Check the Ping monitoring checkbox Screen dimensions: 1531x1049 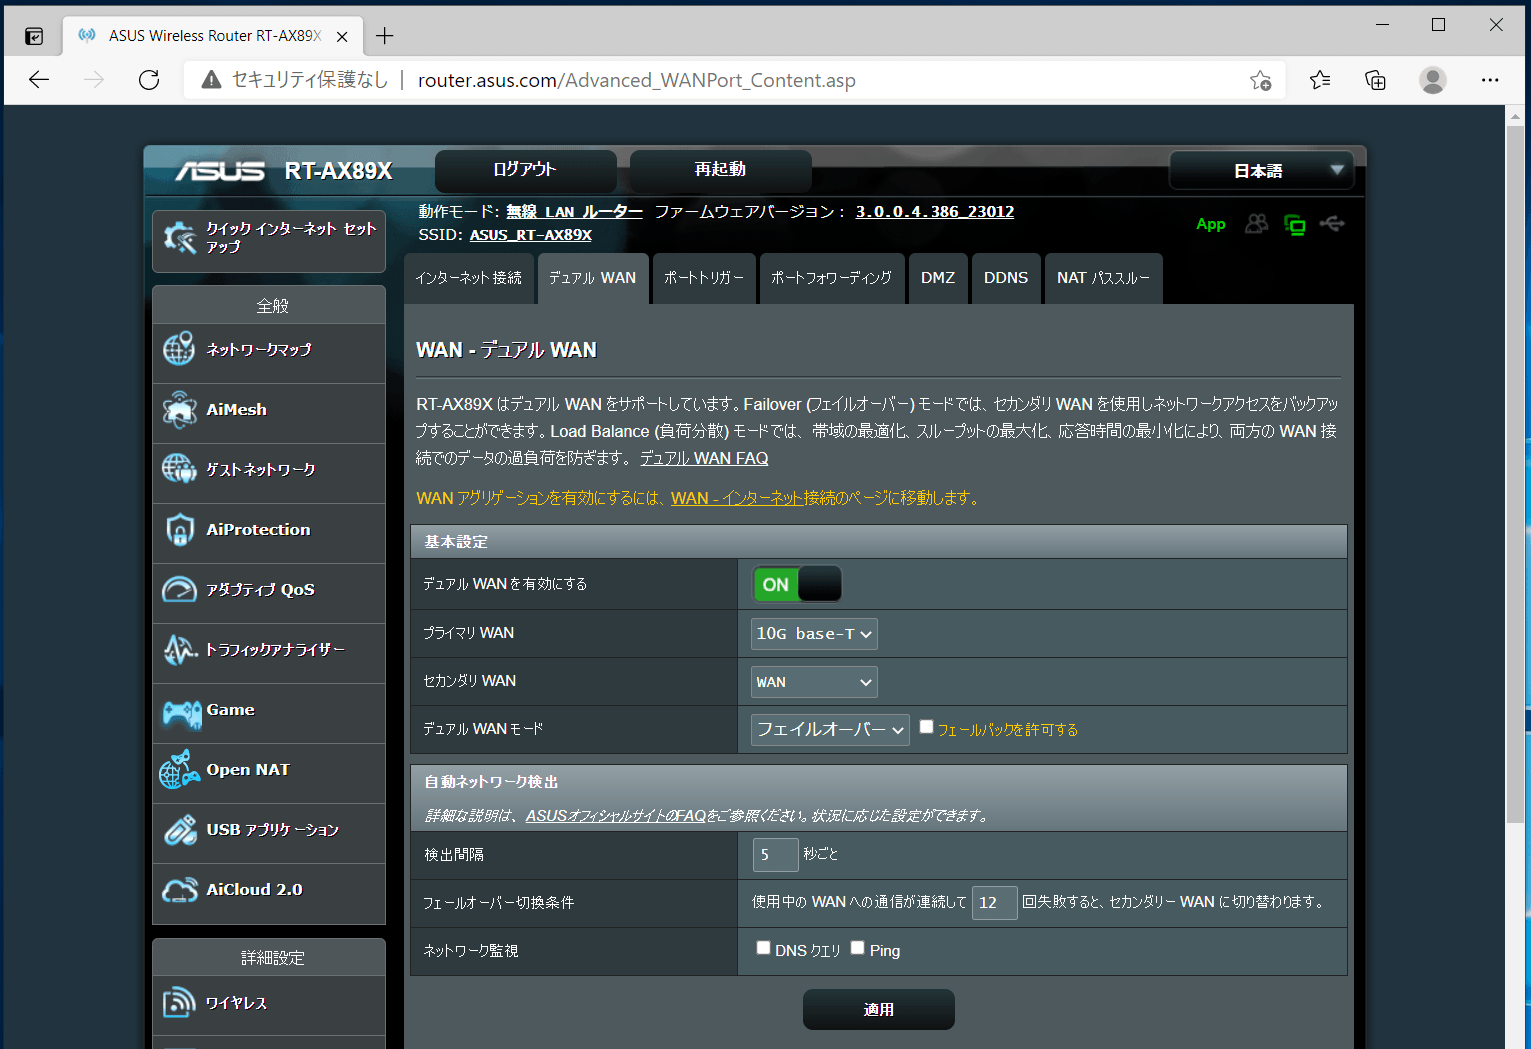coord(857,948)
